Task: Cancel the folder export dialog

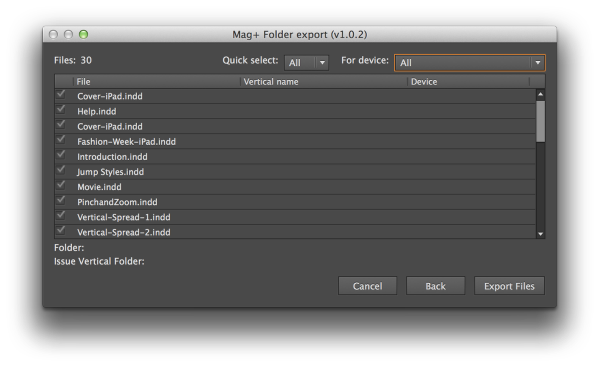Action: pos(367,286)
